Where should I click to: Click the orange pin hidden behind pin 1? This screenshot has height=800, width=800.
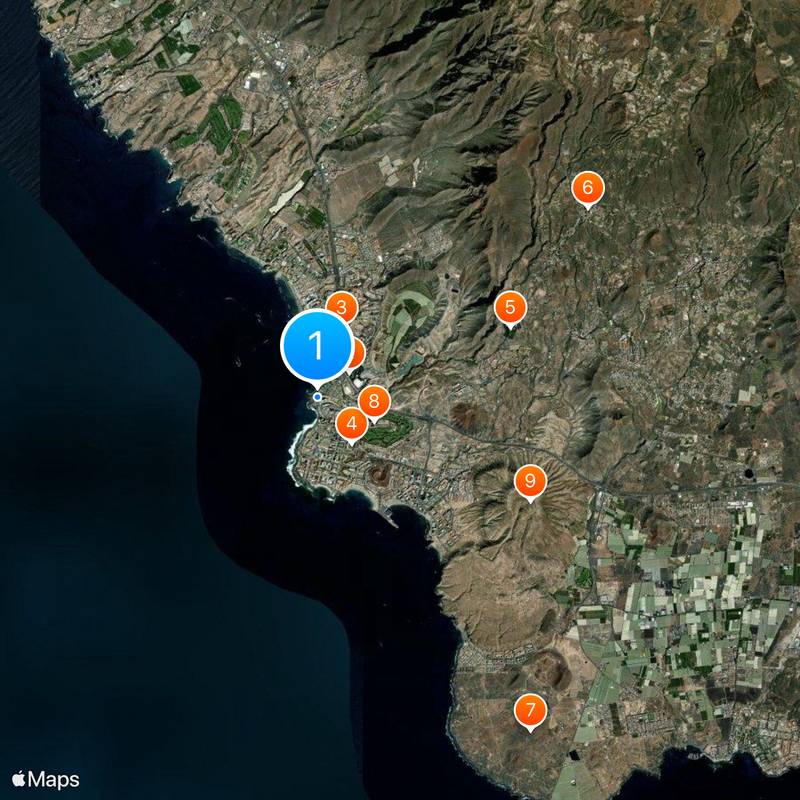(355, 352)
